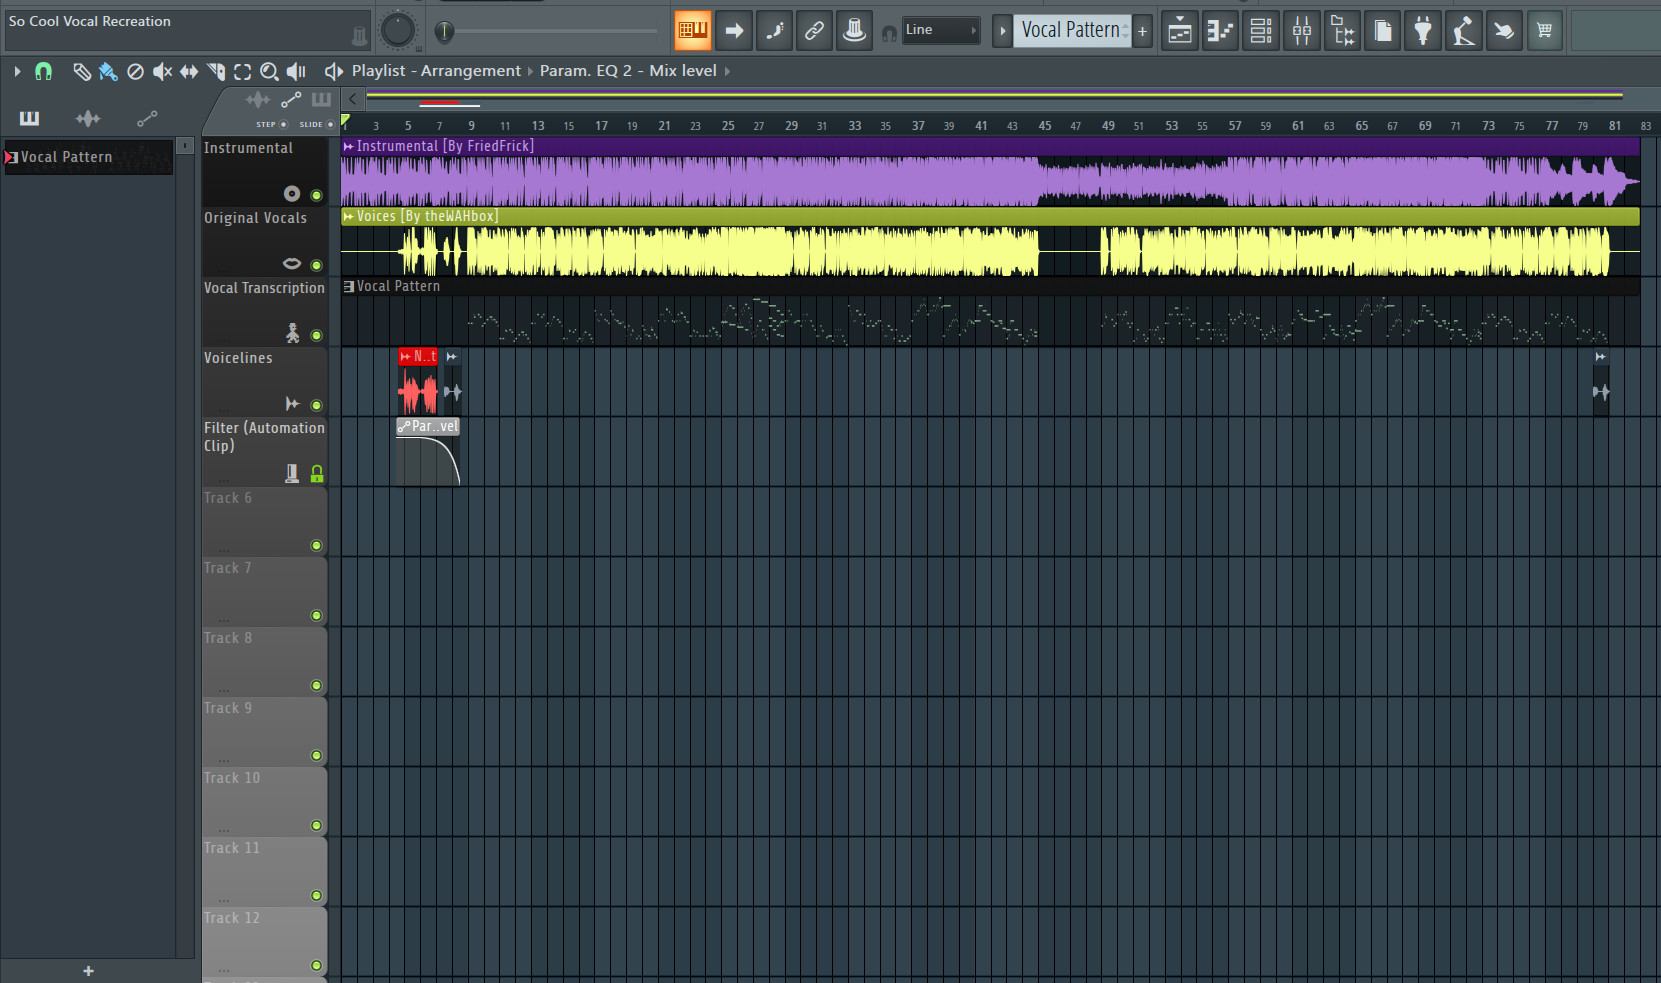Select the Draw (pencil) tool
Viewport: 1661px width, 983px height.
pyautogui.click(x=81, y=71)
